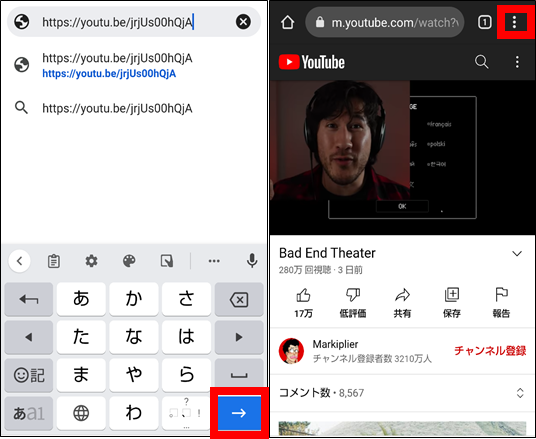Viewport: 536px width, 439px height.
Task: Tap the あ key
Action: tap(81, 299)
